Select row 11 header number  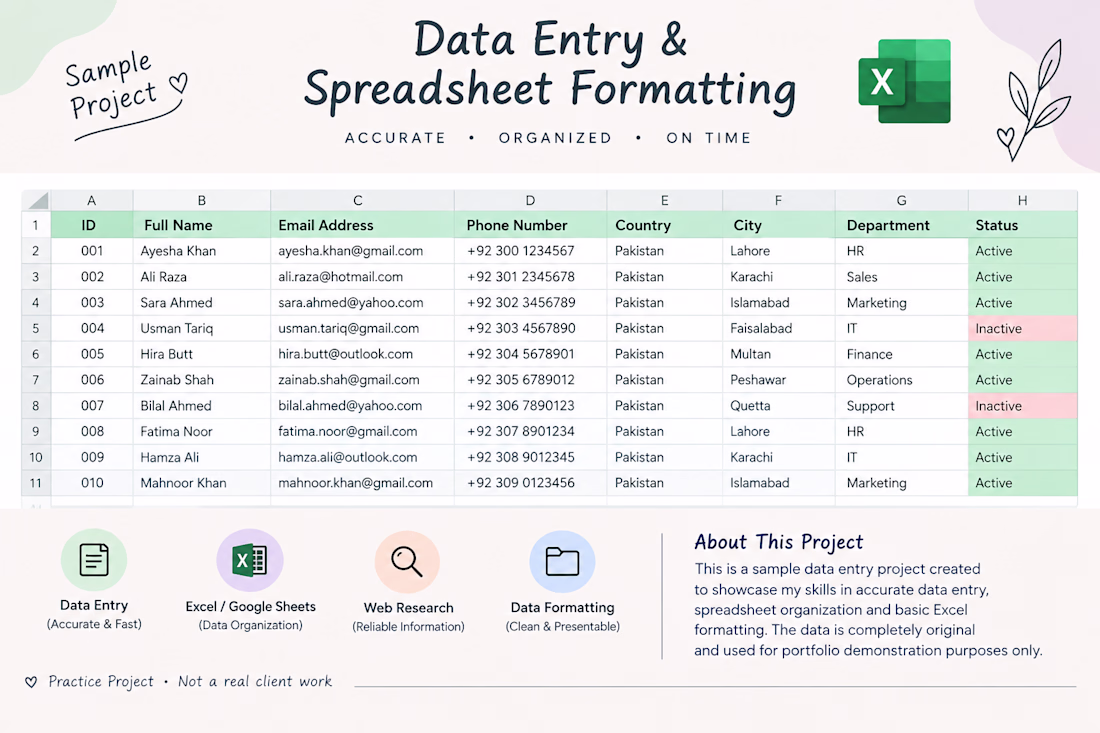click(x=36, y=483)
